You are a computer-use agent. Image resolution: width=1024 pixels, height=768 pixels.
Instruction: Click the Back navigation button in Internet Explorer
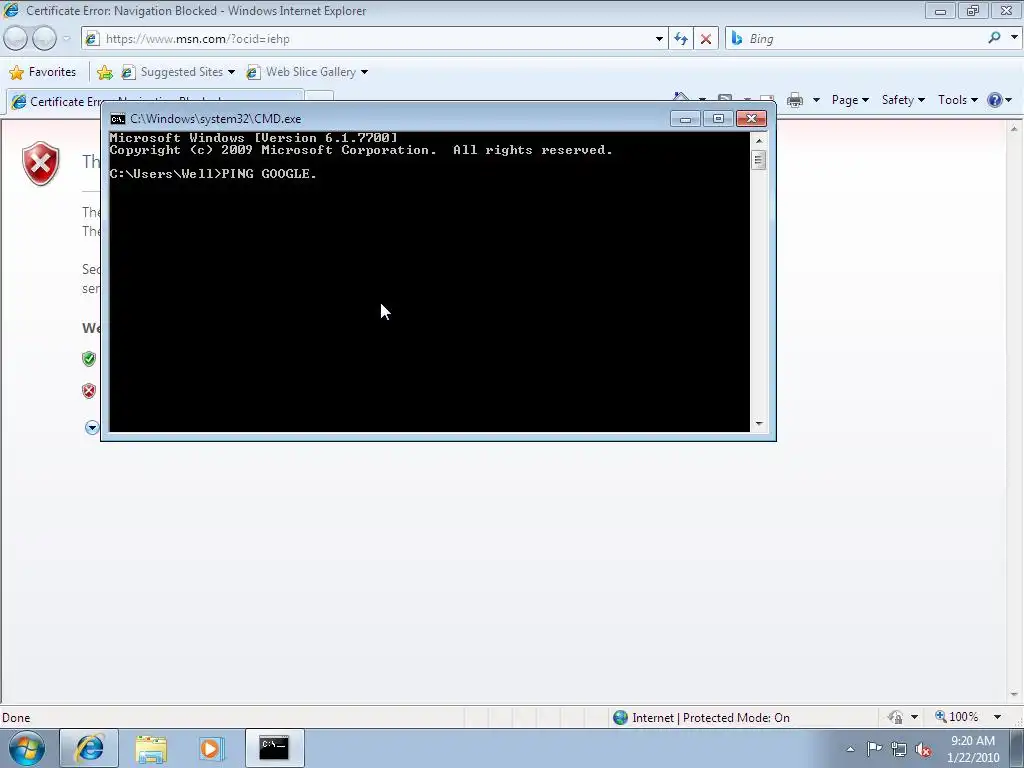pos(16,39)
